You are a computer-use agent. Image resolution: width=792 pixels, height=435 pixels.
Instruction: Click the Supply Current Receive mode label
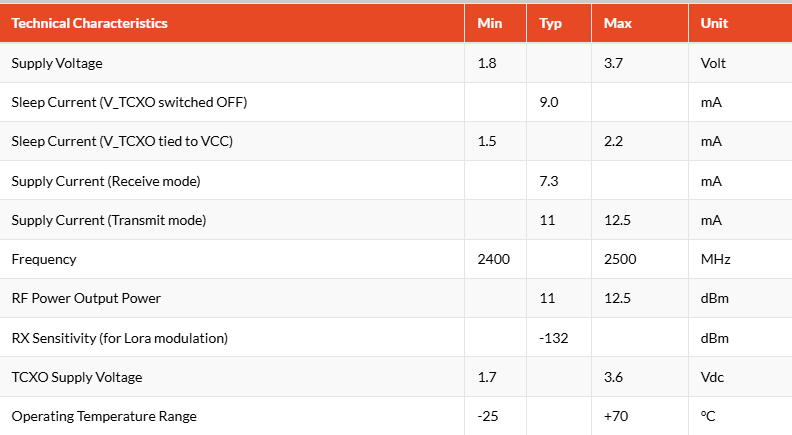point(106,181)
